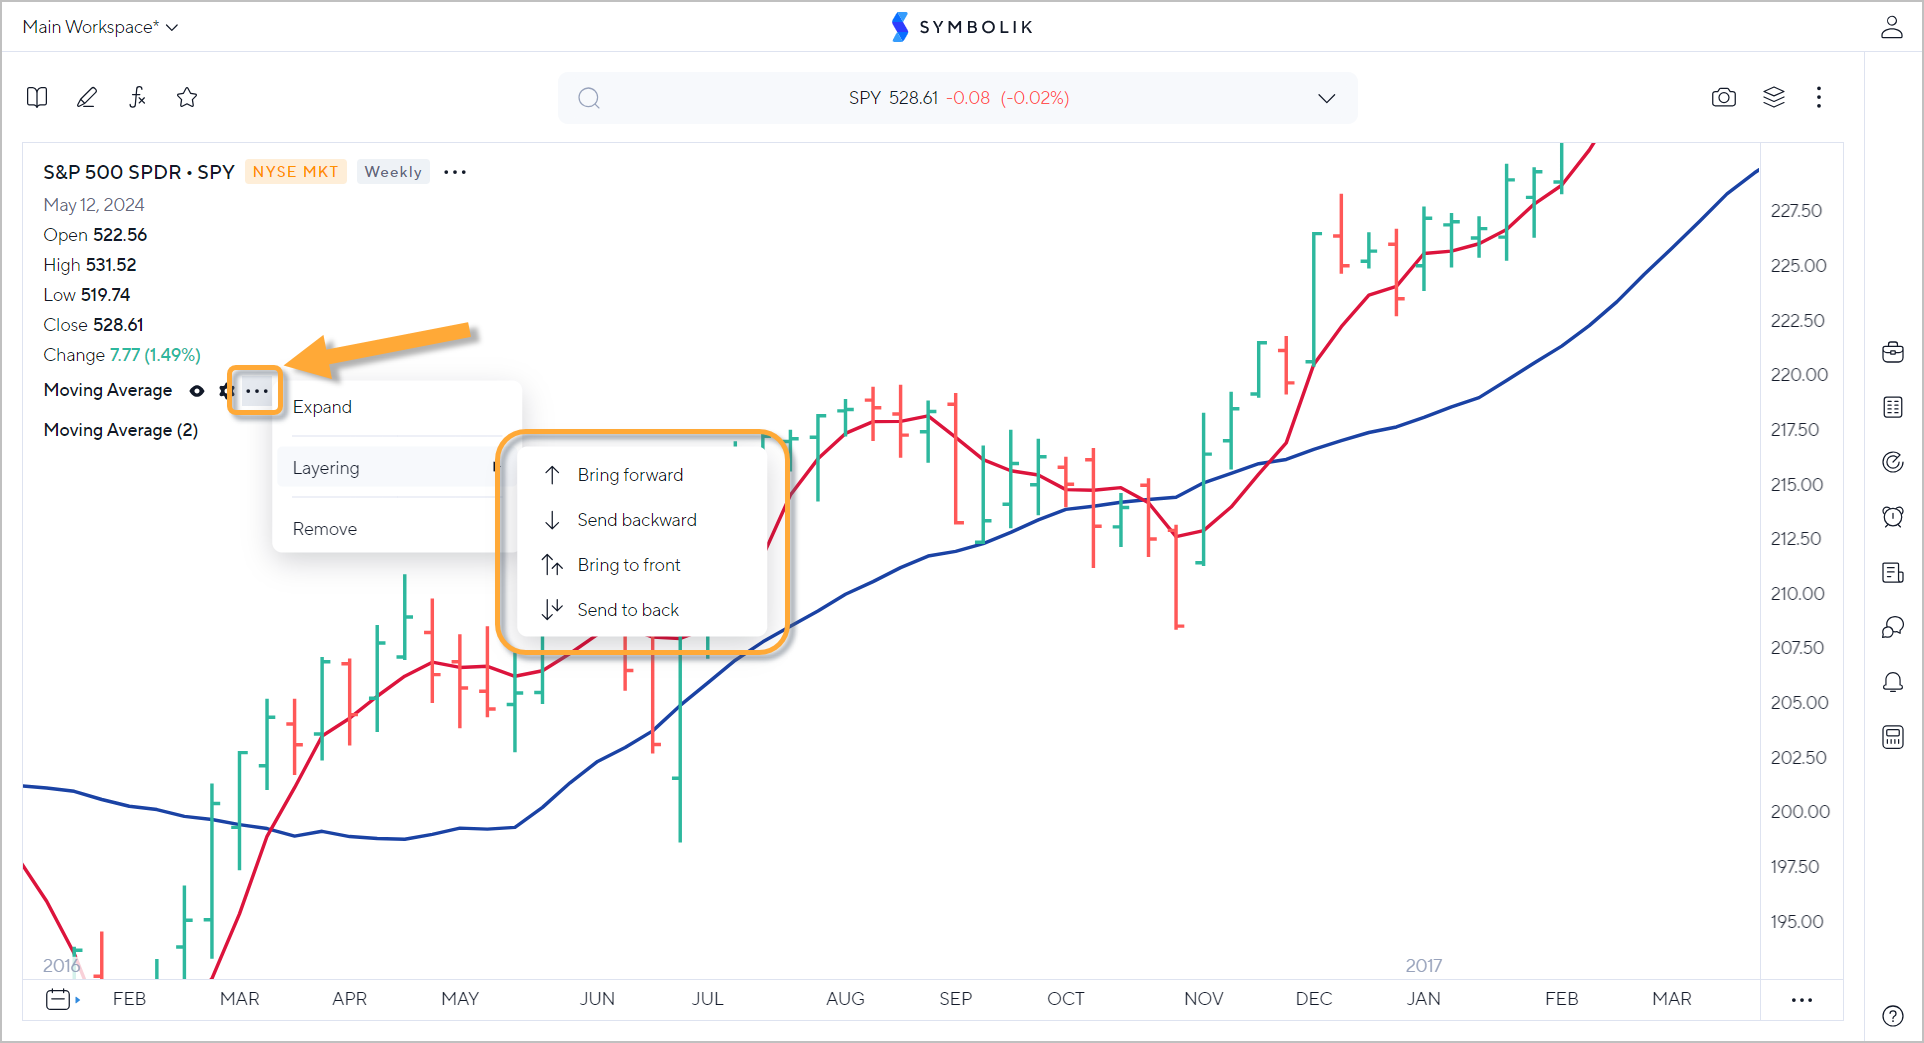Click the Symbolik logo
The width and height of the screenshot is (1924, 1043).
coord(962,27)
